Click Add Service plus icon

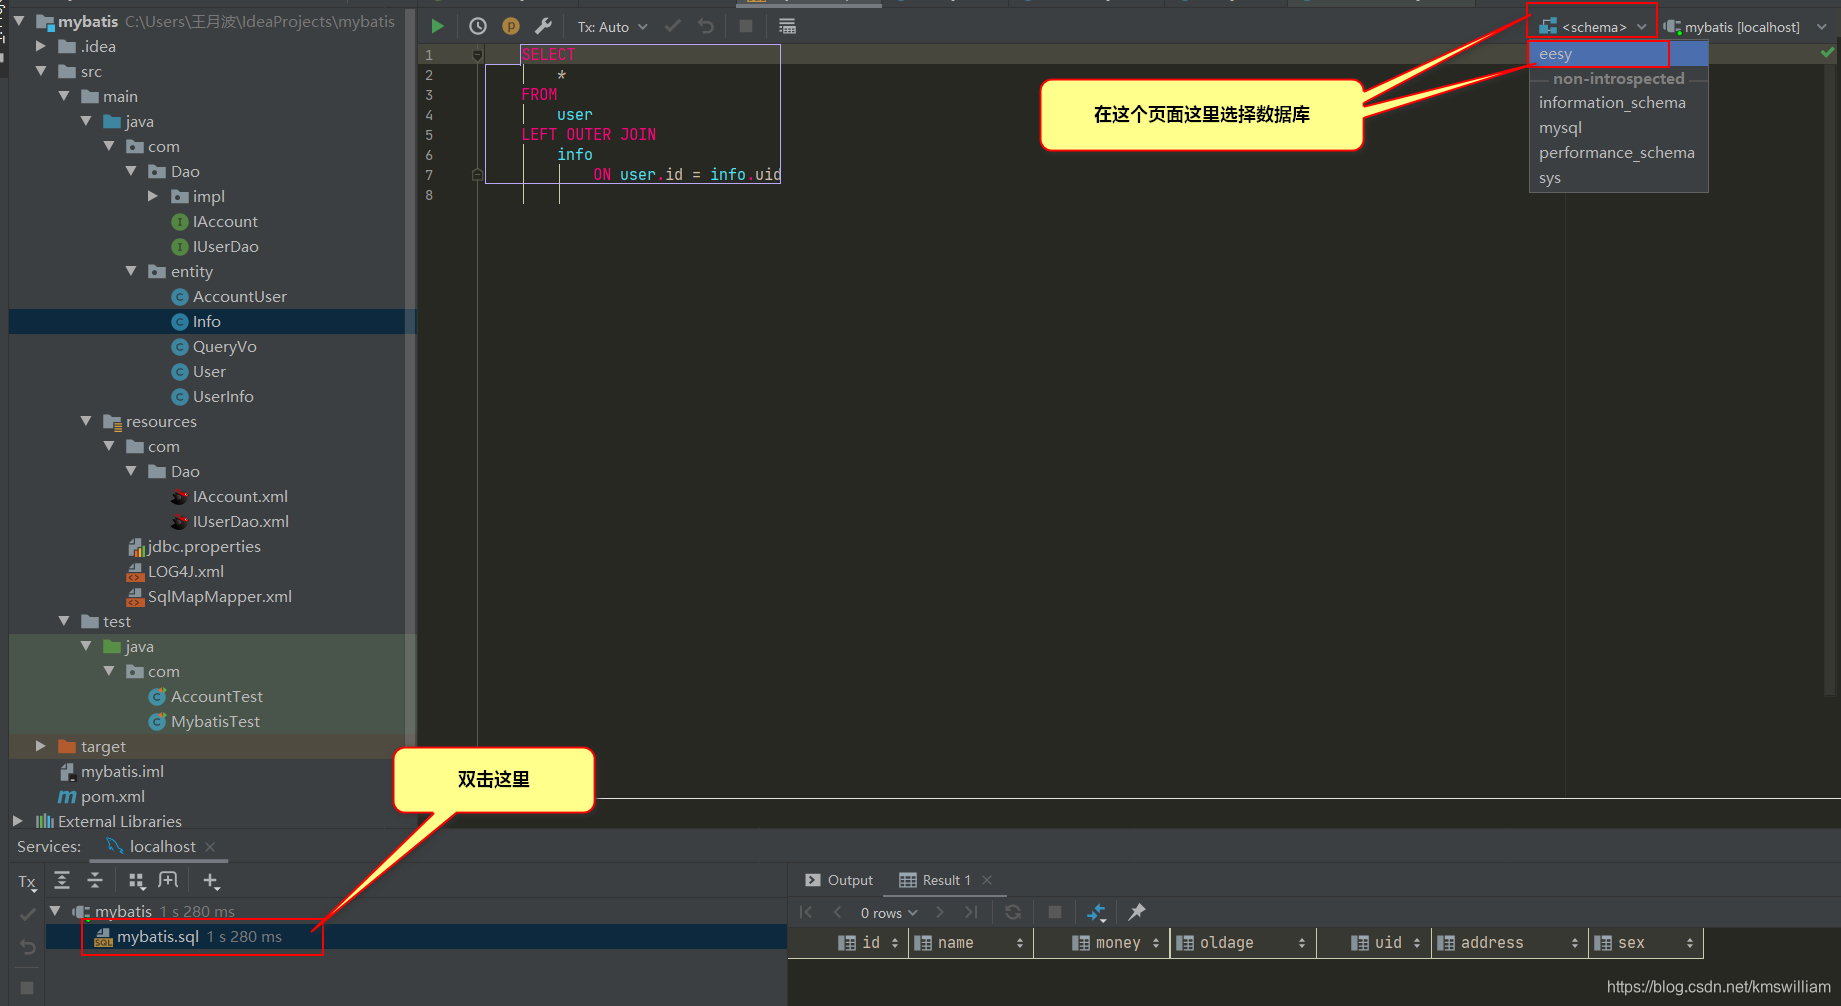coord(211,881)
